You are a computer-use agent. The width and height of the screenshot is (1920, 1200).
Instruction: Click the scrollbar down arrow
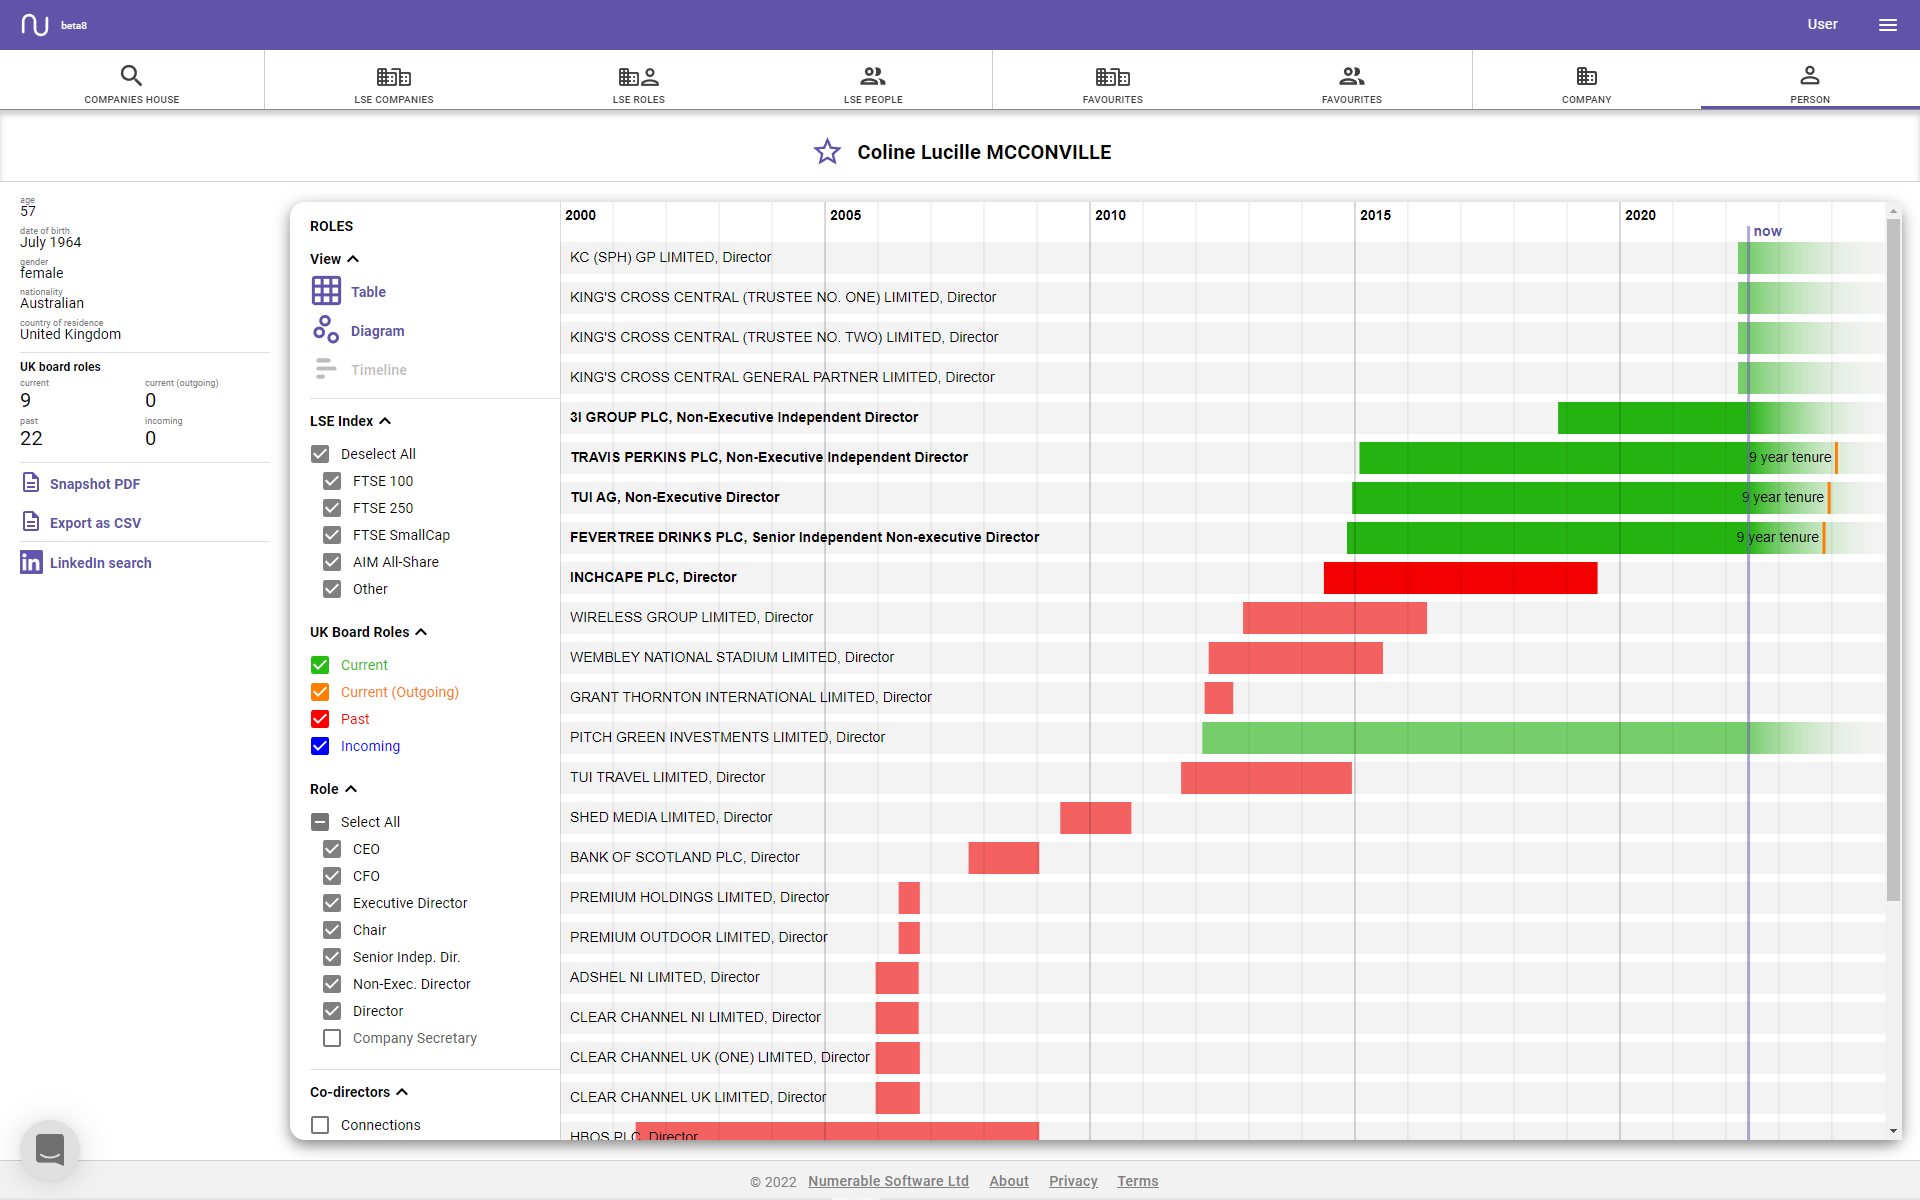(1893, 1131)
